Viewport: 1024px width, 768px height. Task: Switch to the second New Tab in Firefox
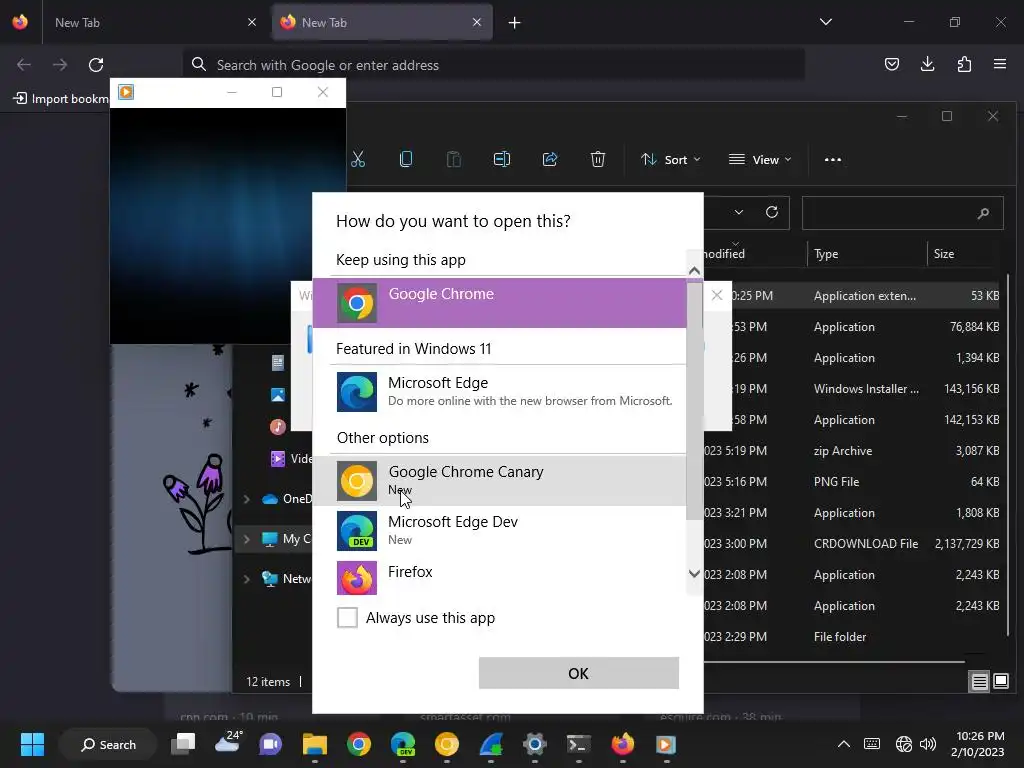pyautogui.click(x=382, y=22)
